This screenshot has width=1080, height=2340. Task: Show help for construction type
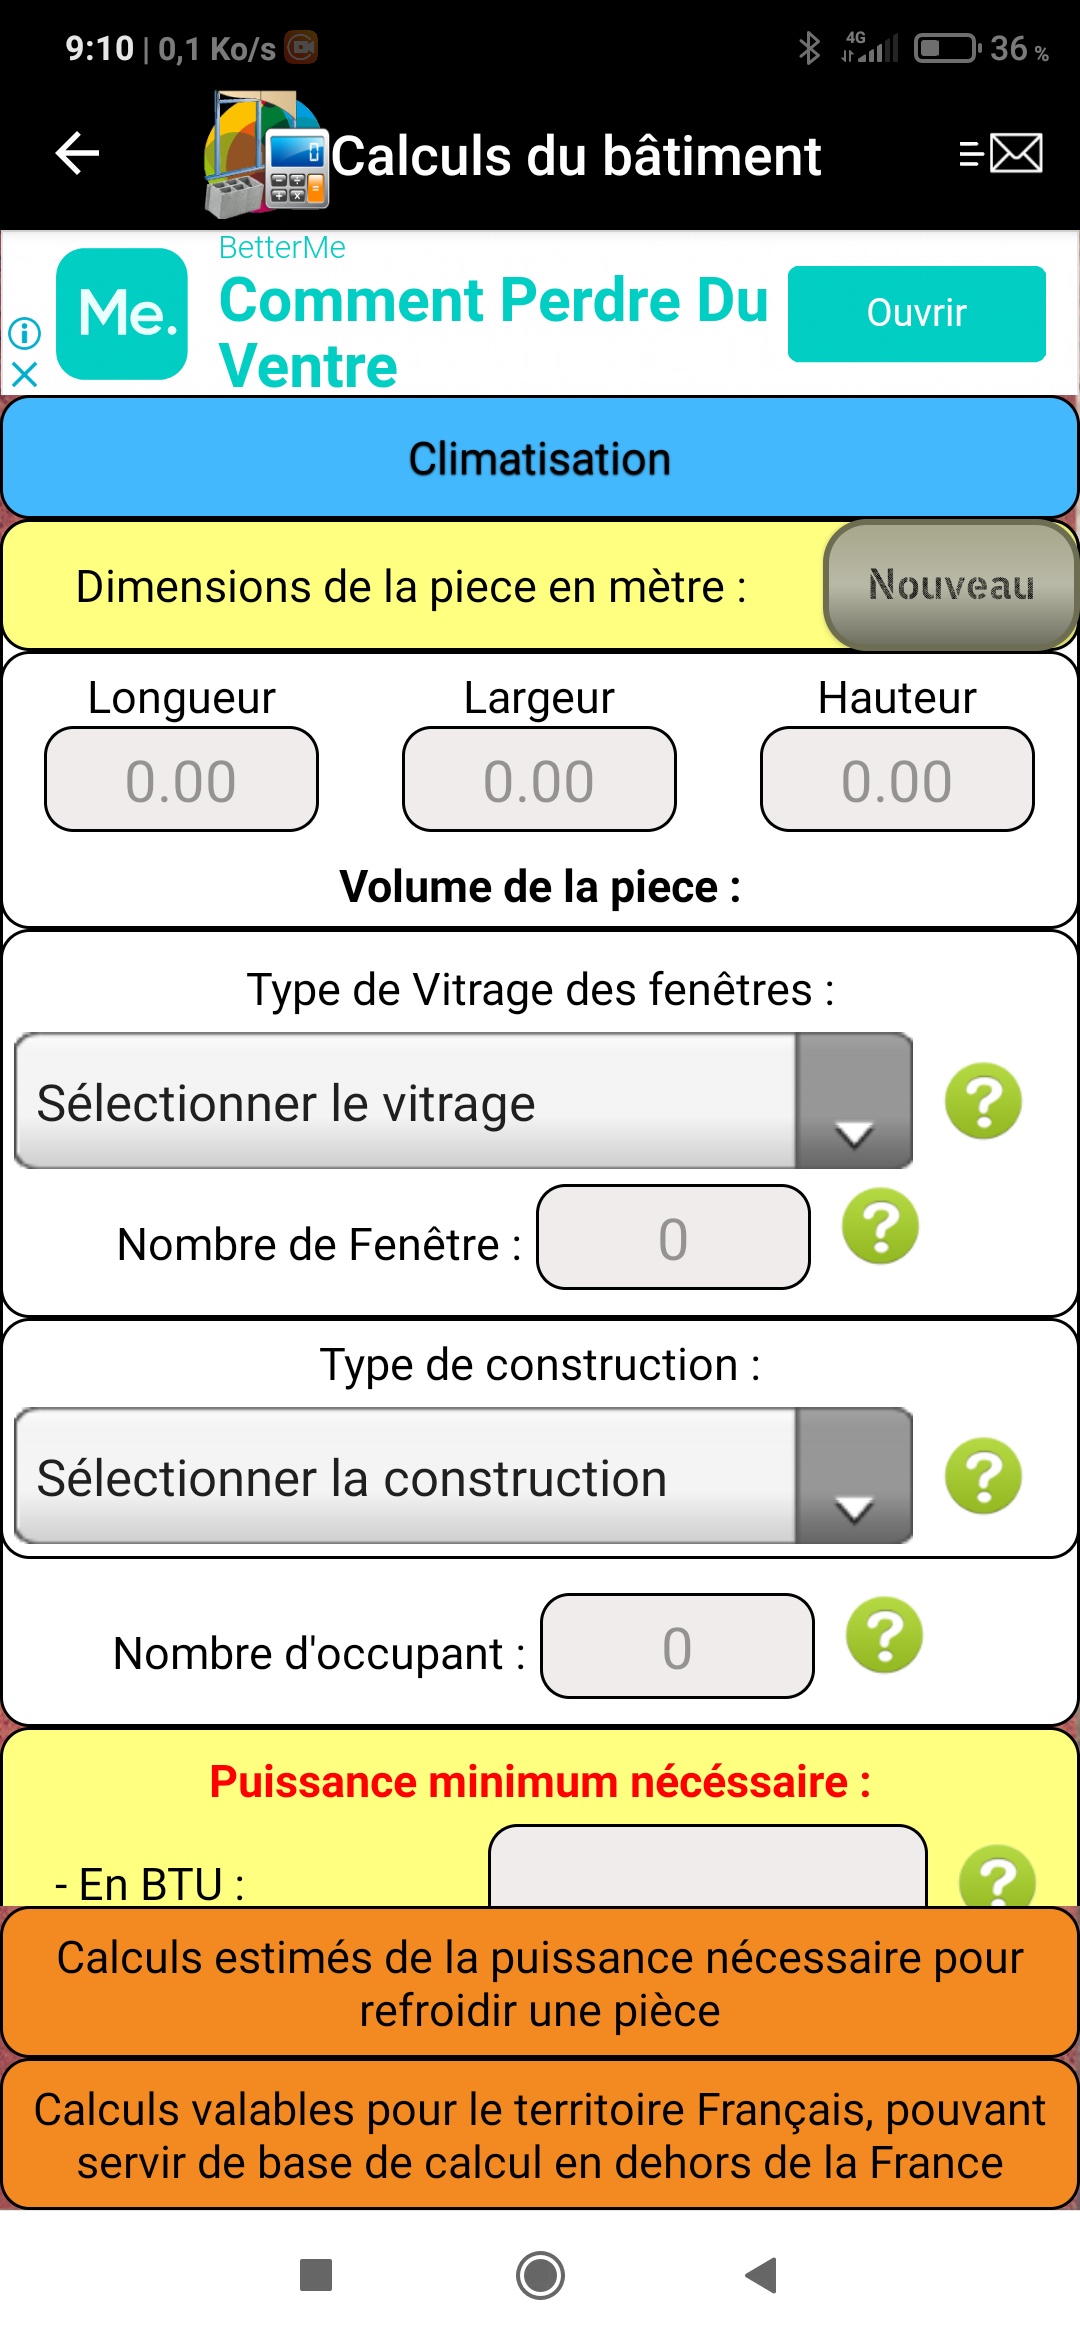983,1476
